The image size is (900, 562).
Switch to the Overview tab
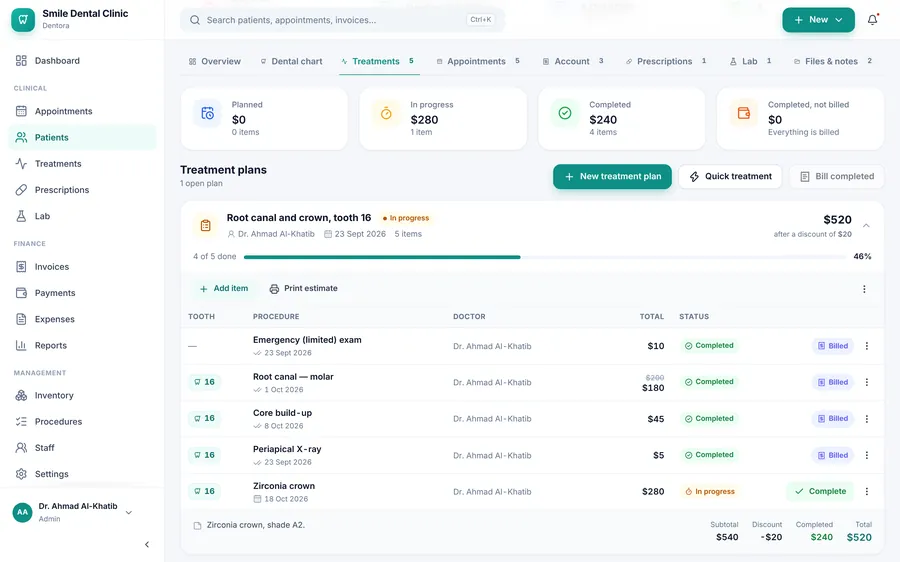[215, 61]
